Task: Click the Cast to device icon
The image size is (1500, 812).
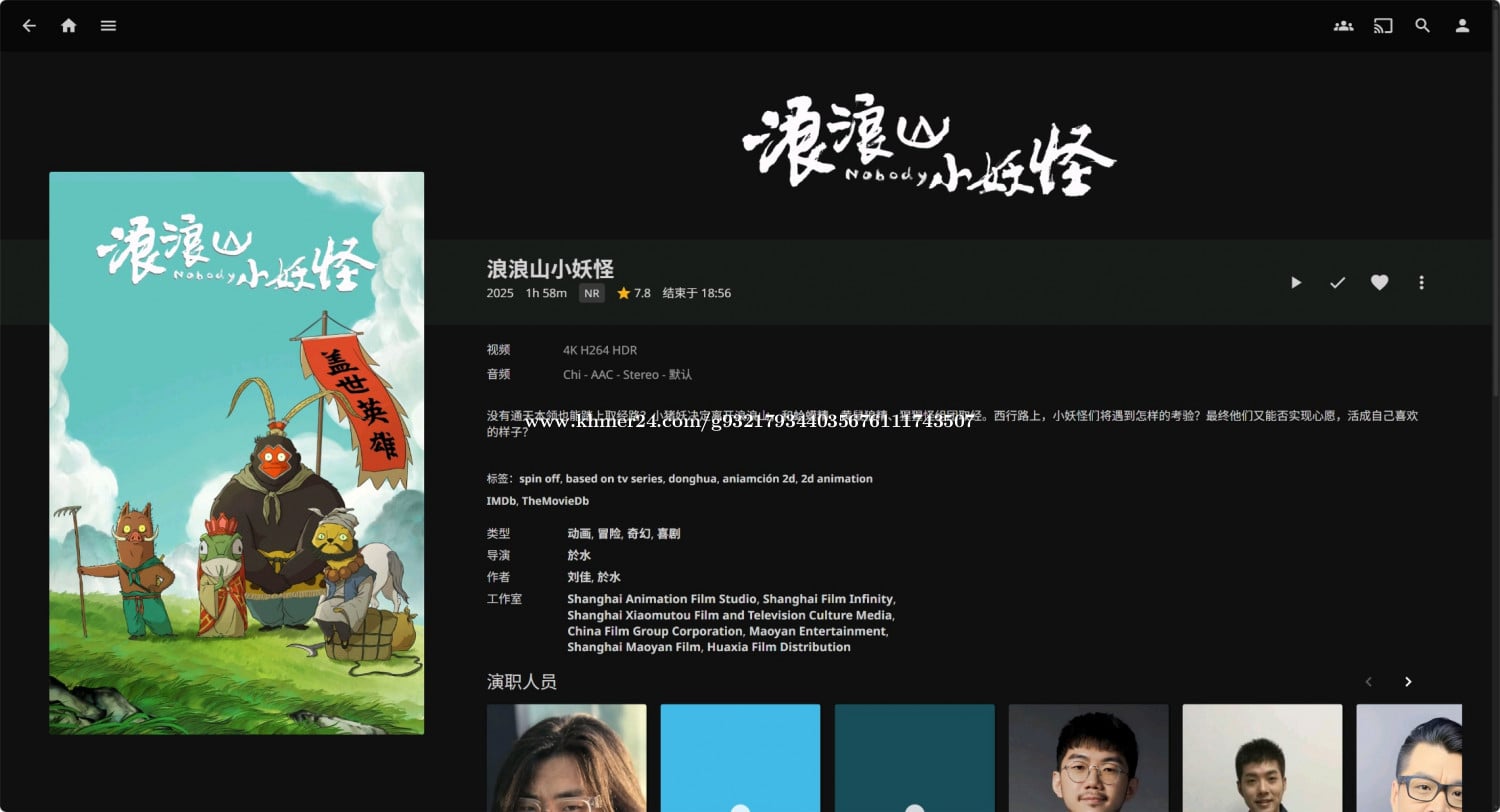Action: 1383,26
